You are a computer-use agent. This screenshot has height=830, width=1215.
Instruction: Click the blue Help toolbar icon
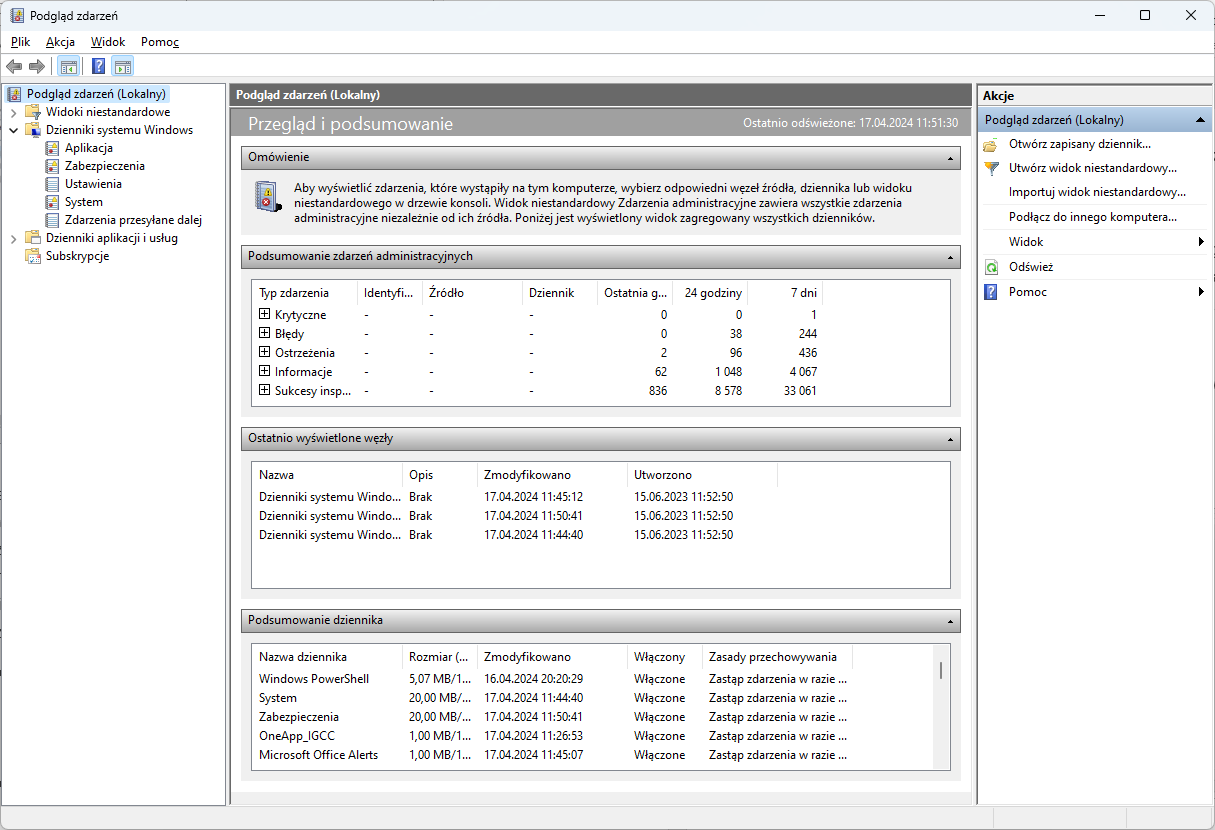98,67
